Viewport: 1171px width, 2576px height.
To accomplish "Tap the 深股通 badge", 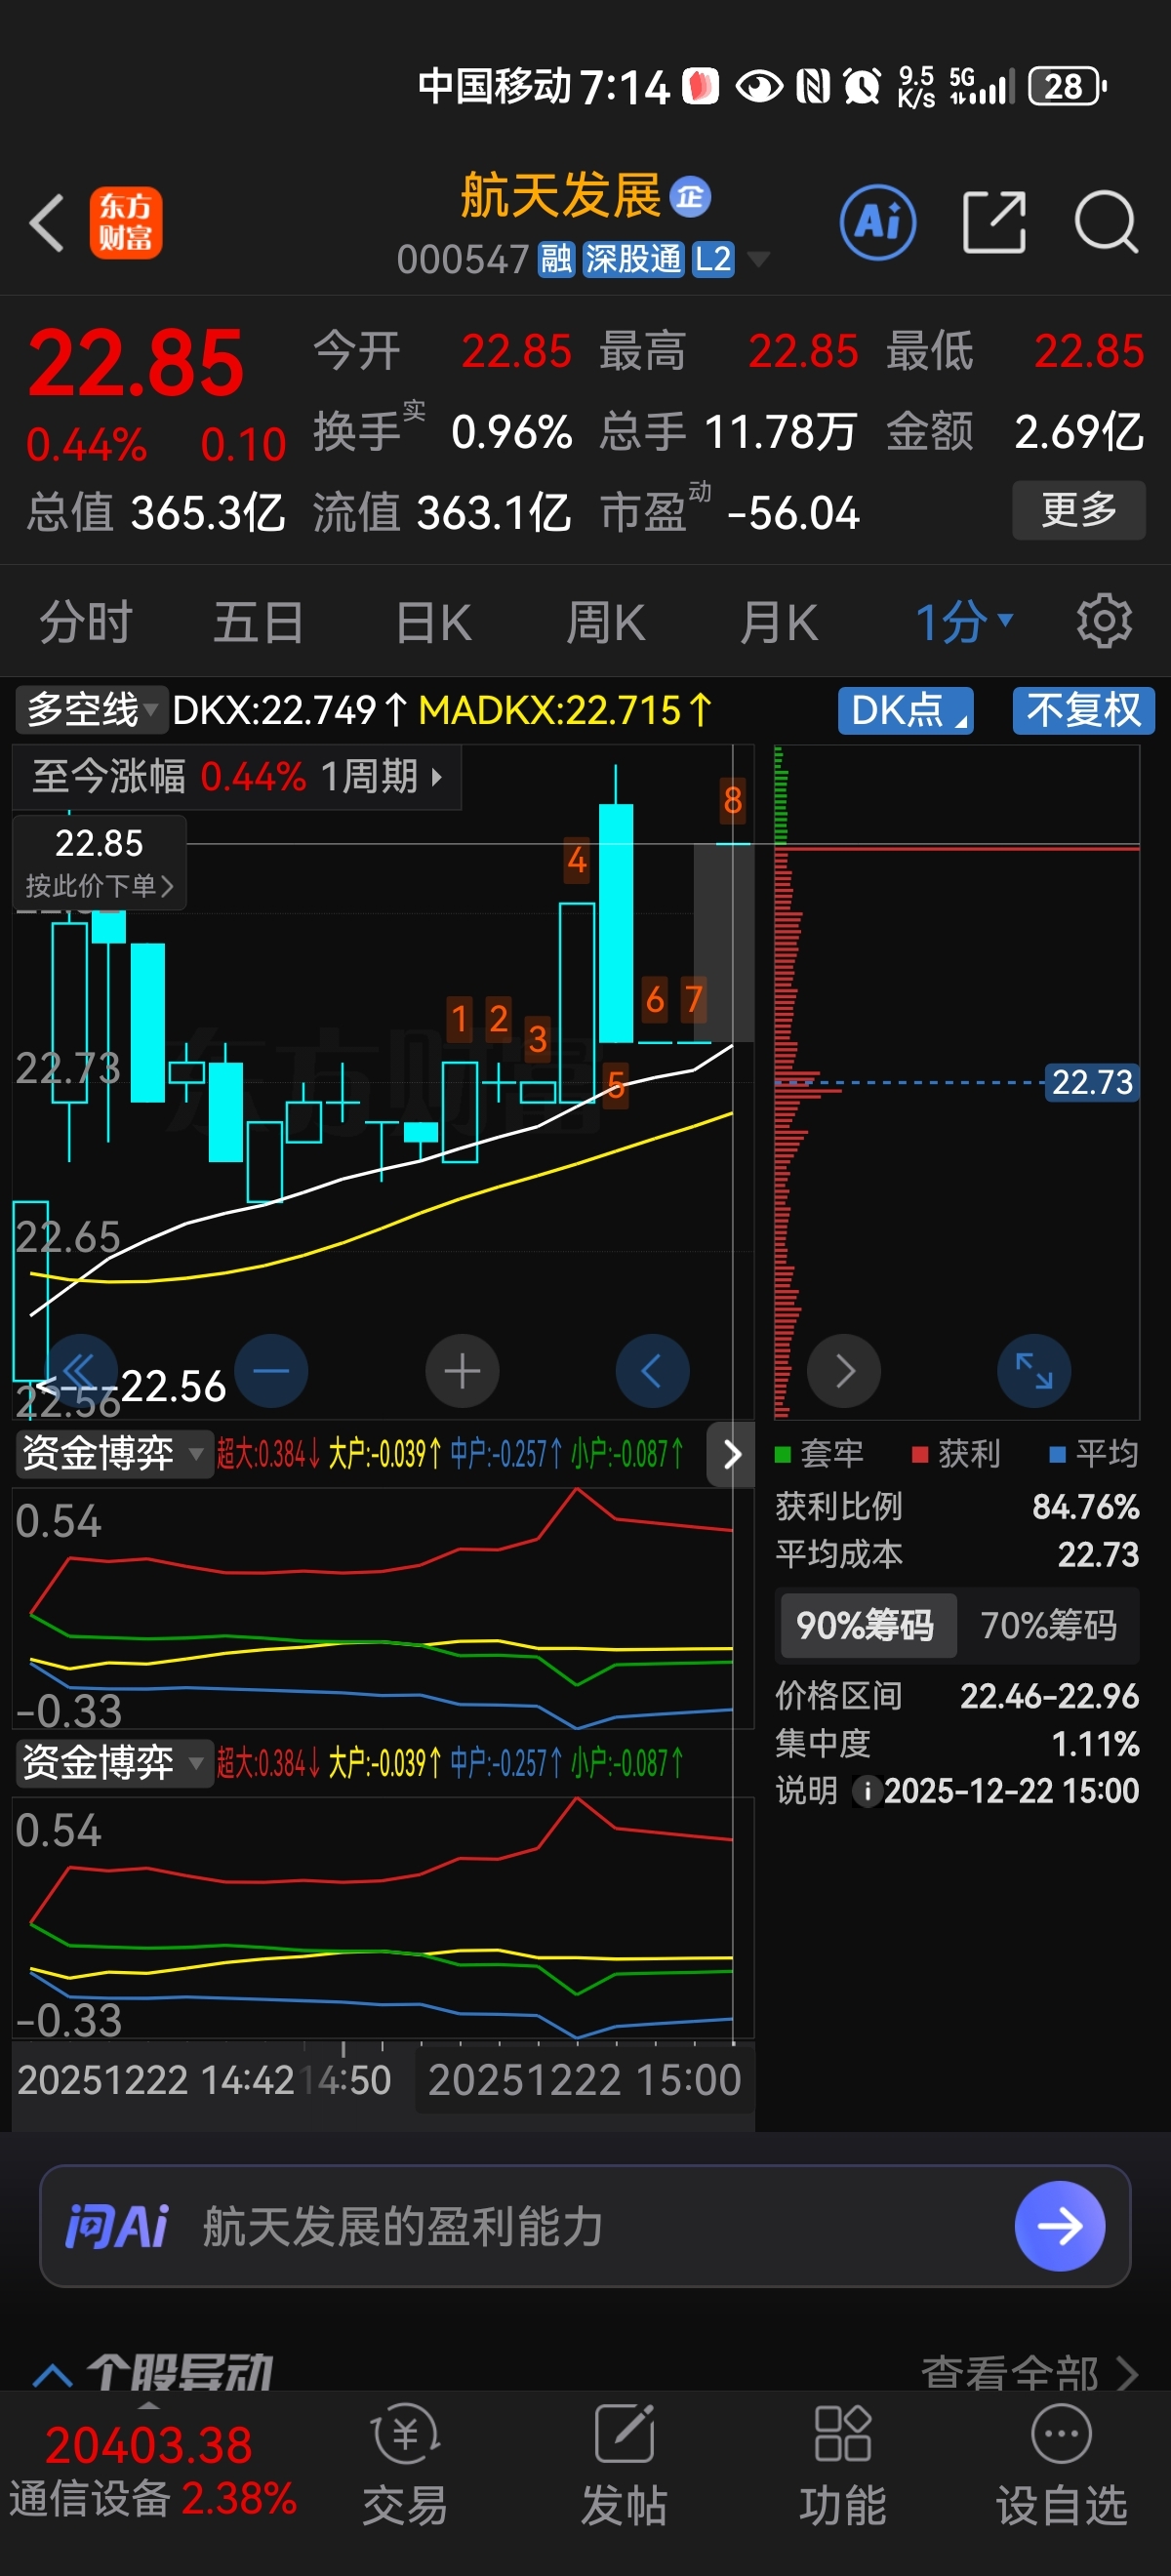I will coord(633,259).
